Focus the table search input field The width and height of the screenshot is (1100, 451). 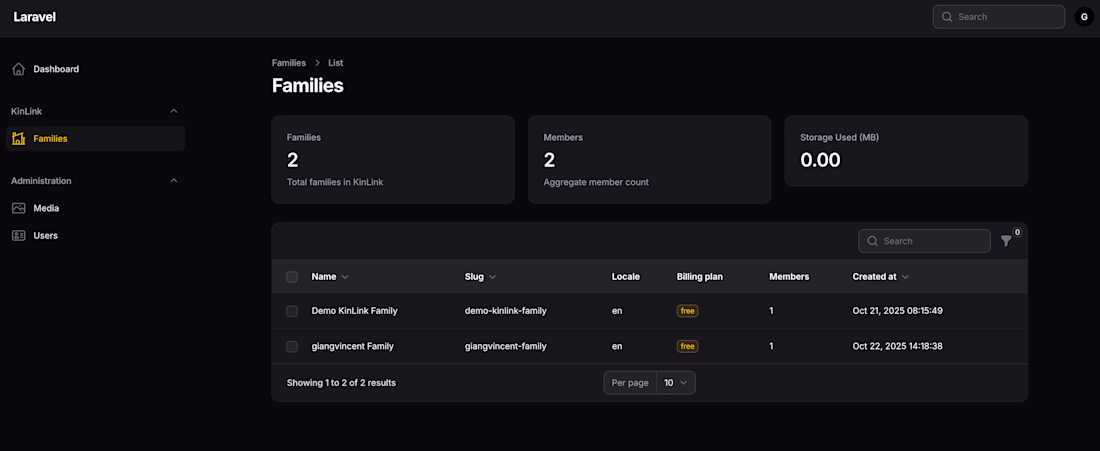(x=932, y=241)
